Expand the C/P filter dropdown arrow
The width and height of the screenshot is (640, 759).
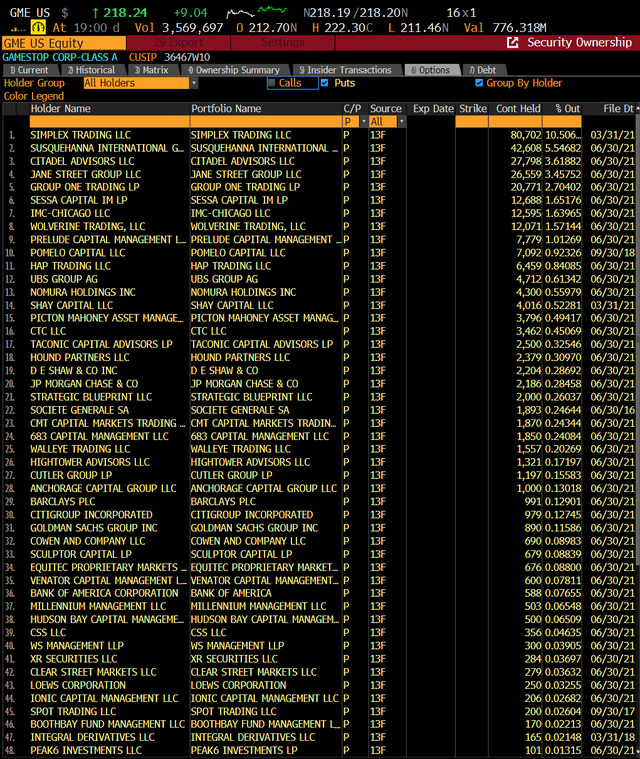point(364,121)
